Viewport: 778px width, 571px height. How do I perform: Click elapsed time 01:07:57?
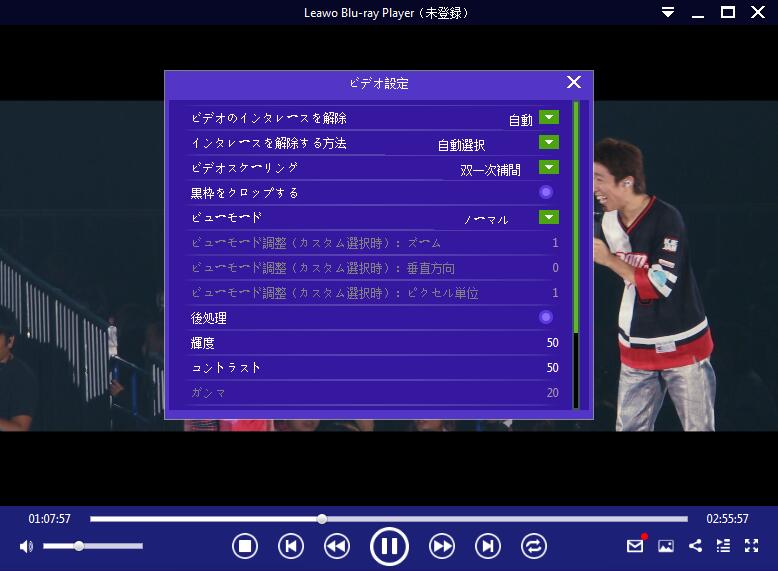click(x=50, y=519)
